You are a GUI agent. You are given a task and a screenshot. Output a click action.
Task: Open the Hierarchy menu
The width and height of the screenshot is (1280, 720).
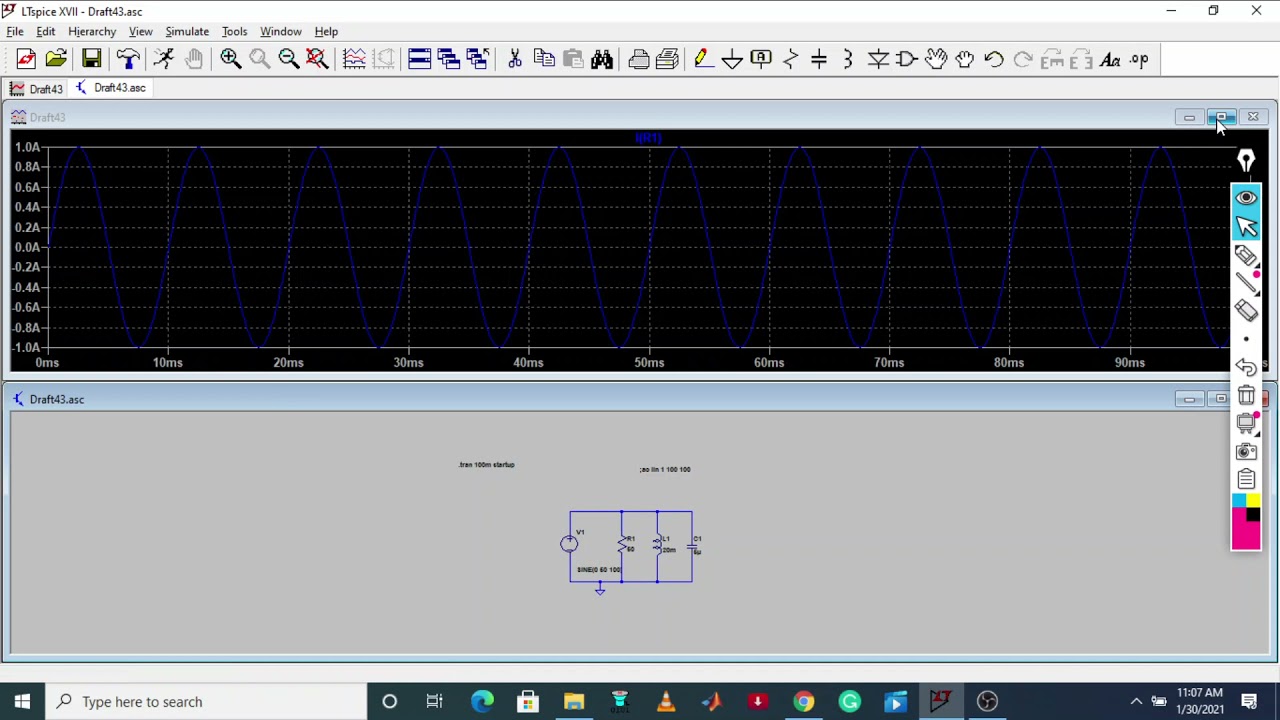pyautogui.click(x=92, y=31)
